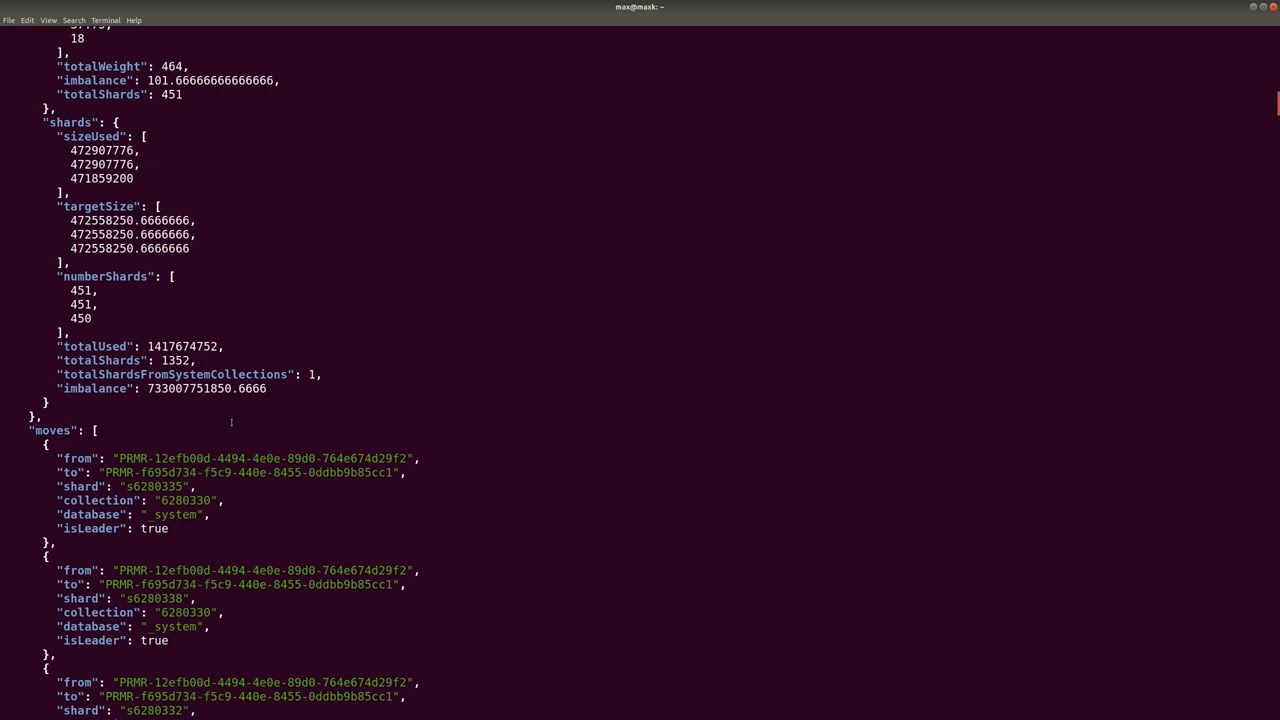Click the totalShards value 451

click(171, 95)
